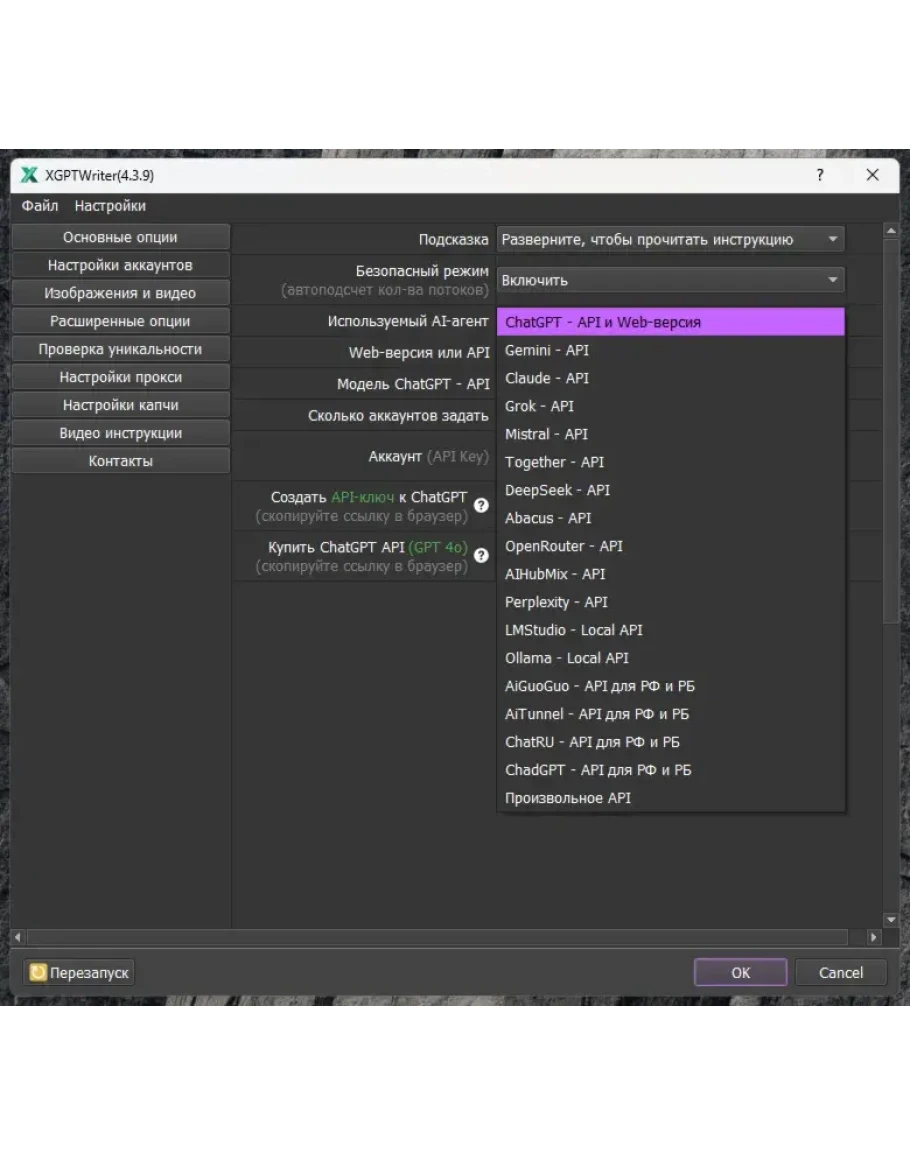Go to Расширенные опции section
The height and width of the screenshot is (1155, 910).
coord(120,321)
